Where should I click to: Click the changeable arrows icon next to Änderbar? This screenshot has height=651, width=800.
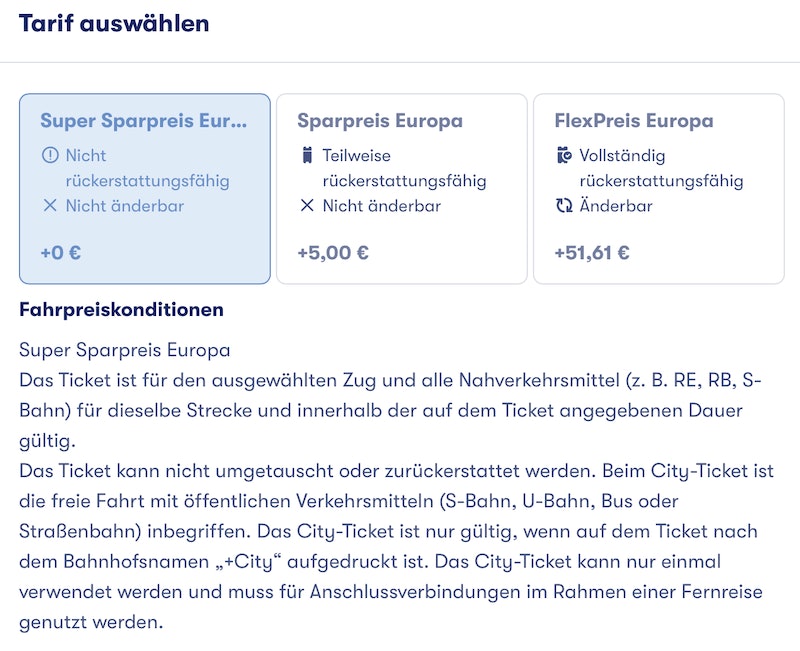coord(564,206)
